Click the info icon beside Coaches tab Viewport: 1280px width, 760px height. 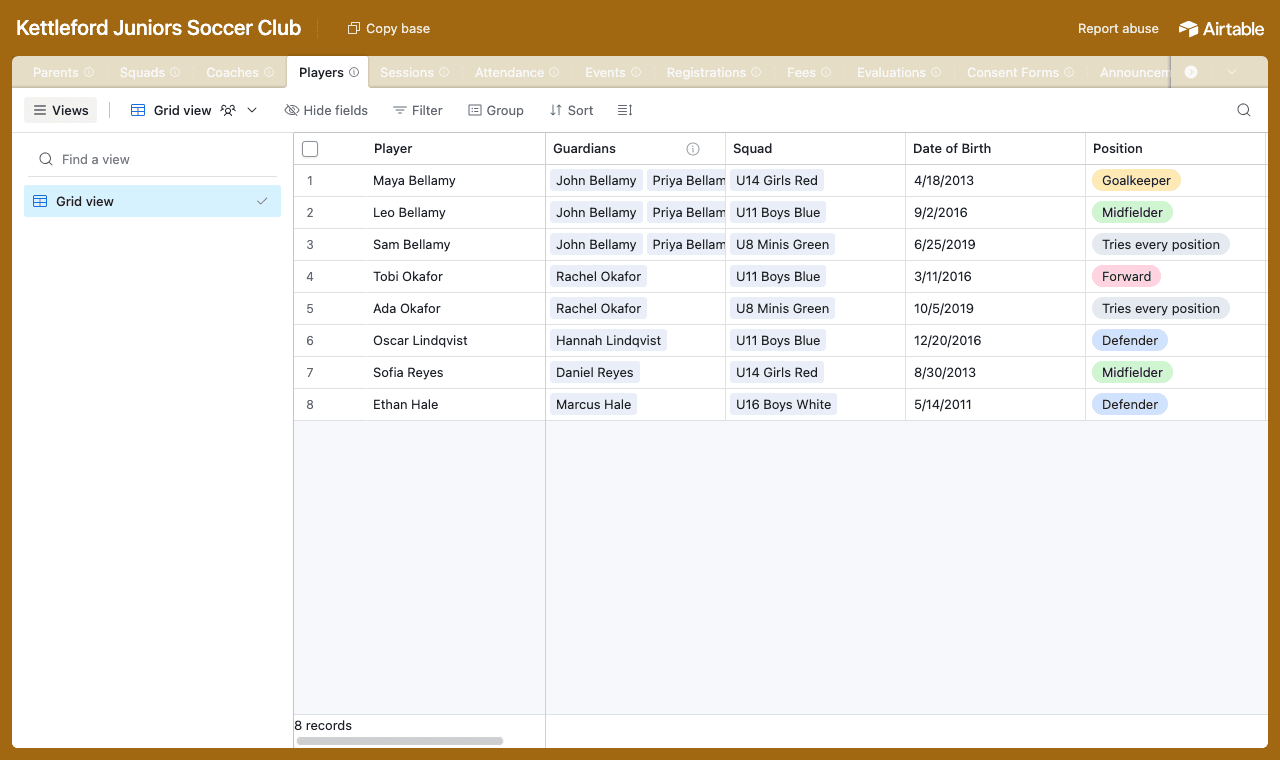(x=269, y=73)
